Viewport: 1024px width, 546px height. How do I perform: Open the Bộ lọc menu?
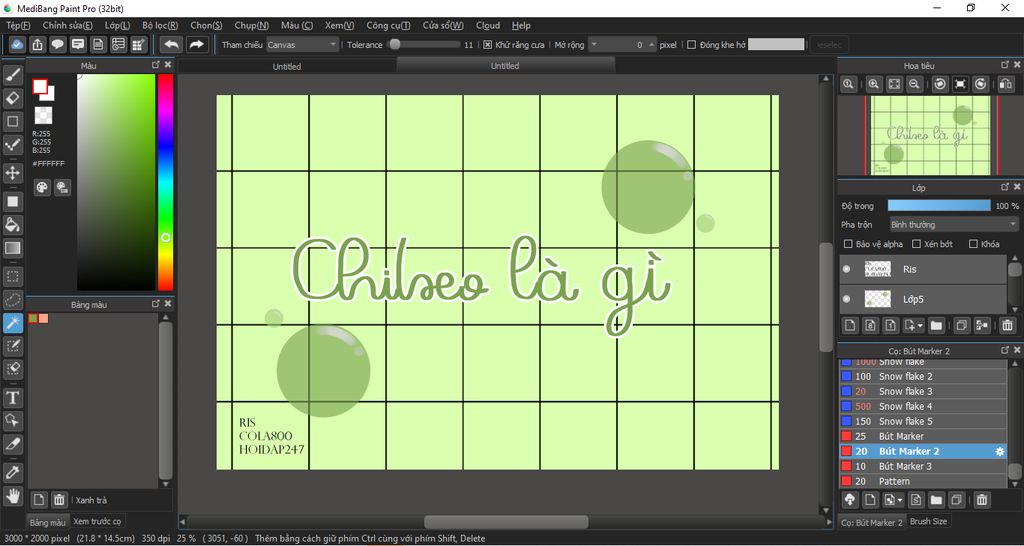point(160,25)
